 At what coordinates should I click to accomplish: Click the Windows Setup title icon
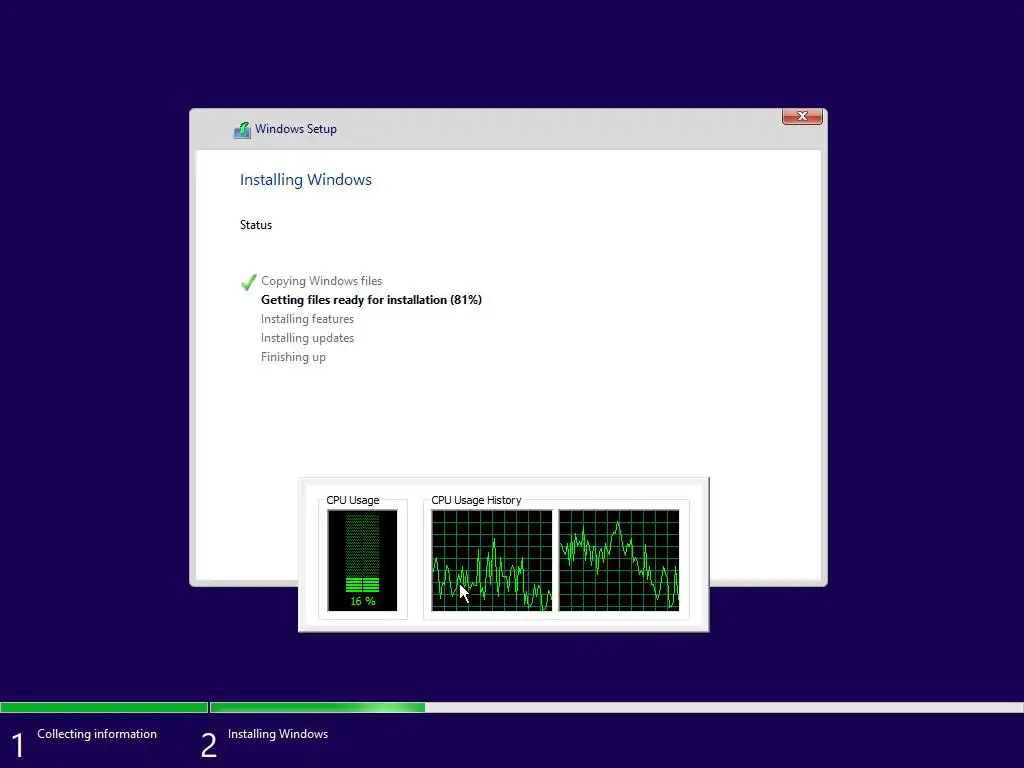point(242,130)
